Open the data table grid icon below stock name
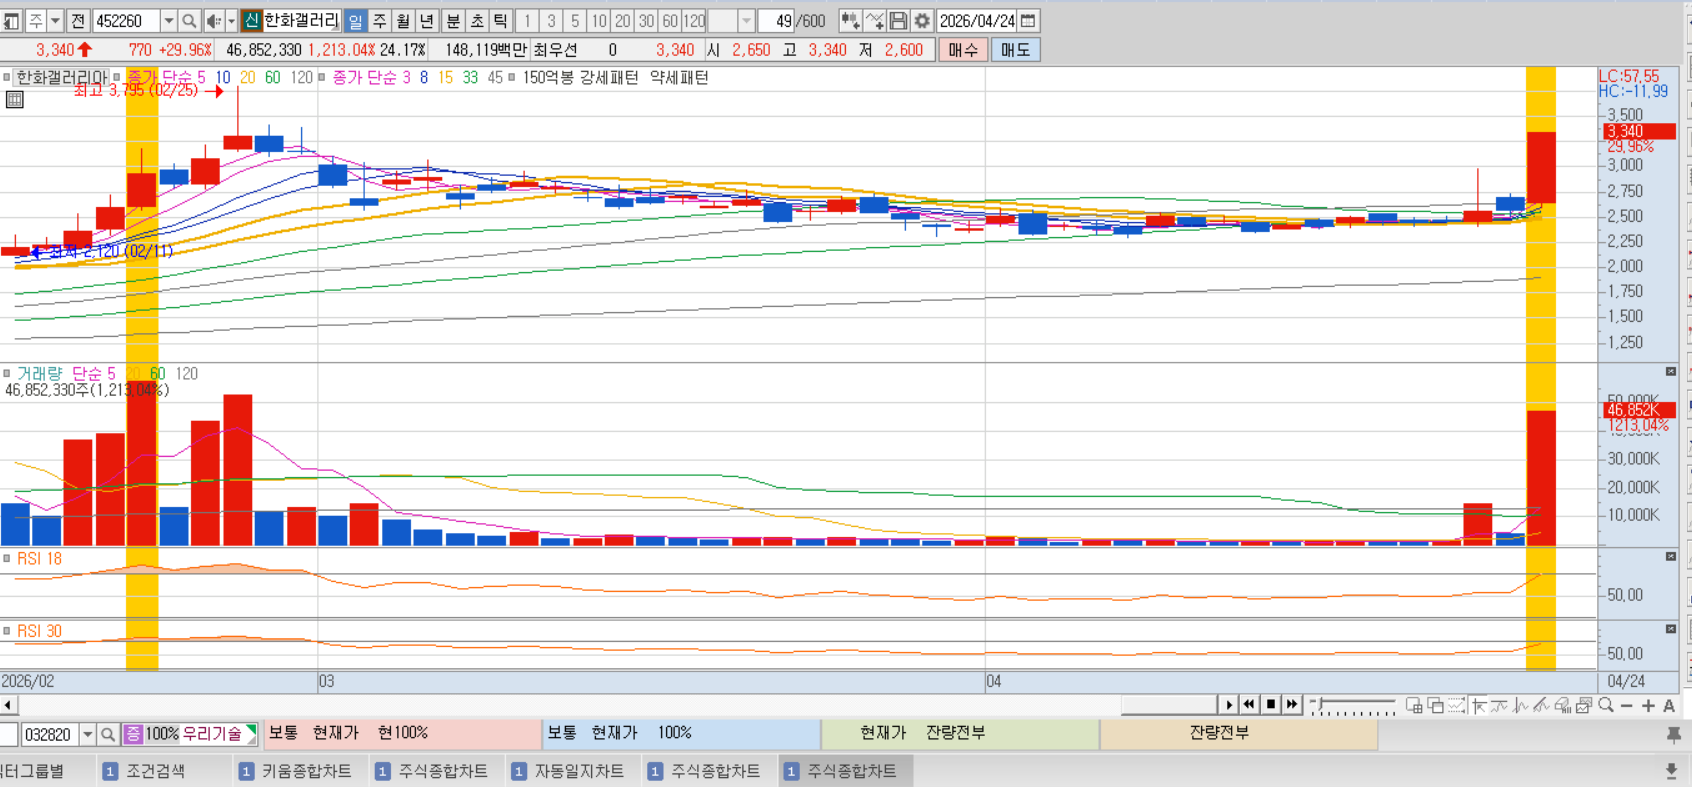 pyautogui.click(x=14, y=99)
